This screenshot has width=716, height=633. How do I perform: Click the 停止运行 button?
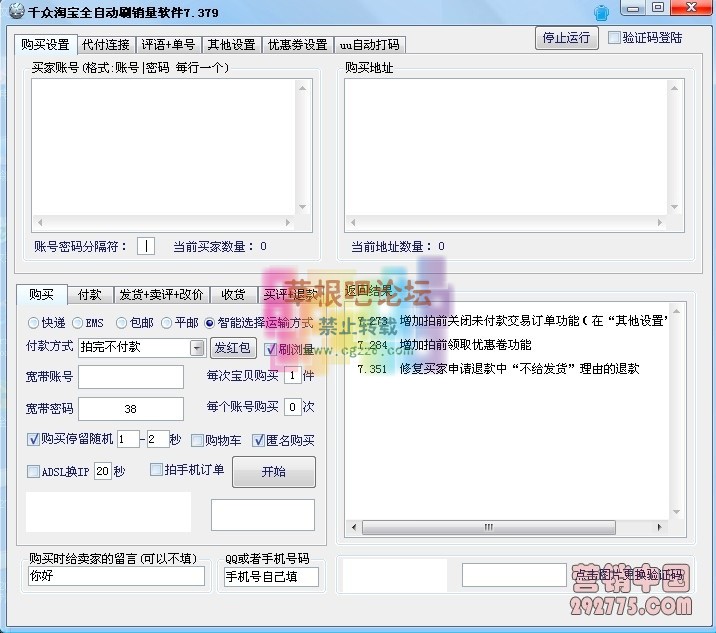coord(566,38)
